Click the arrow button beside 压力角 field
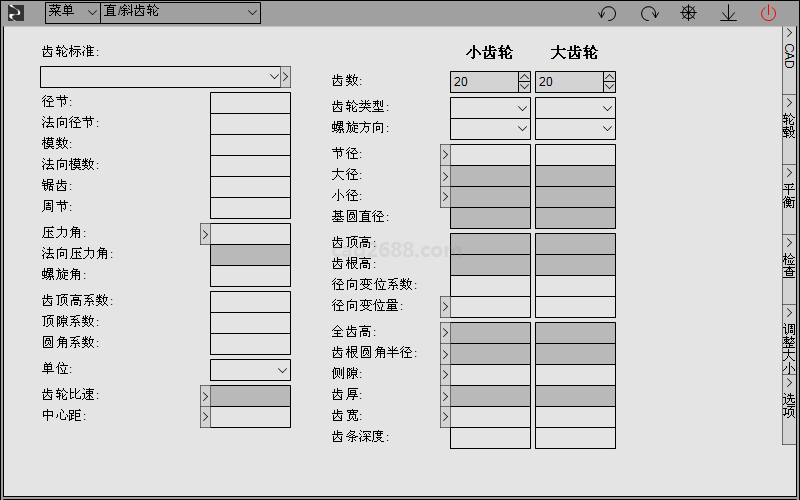This screenshot has width=800, height=500. coord(205,233)
